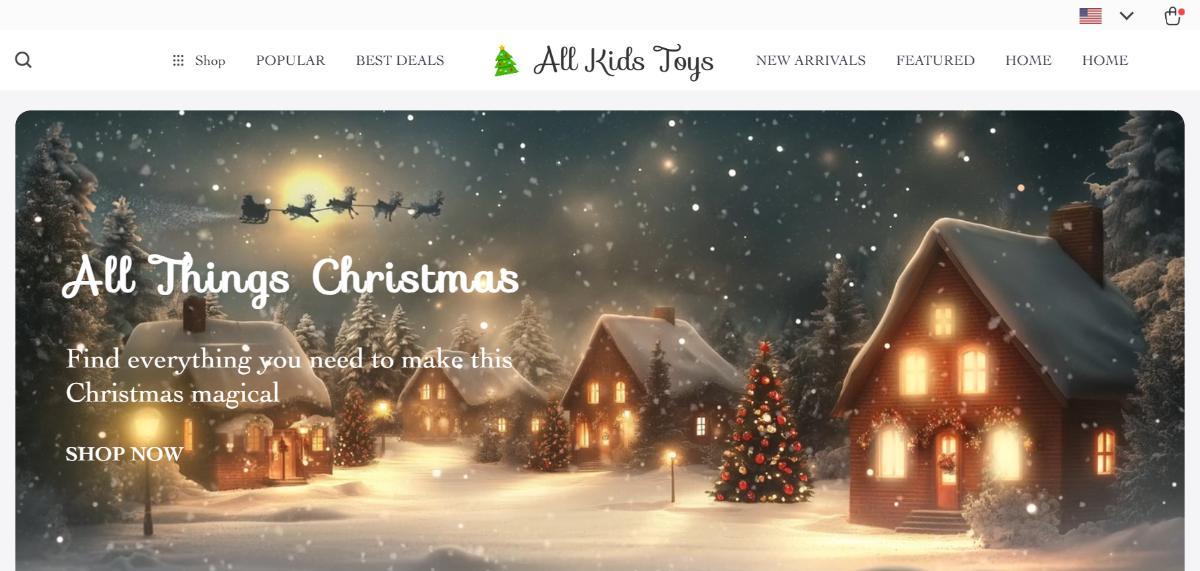
Task: Click the All Things Christmas heading
Action: 291,278
